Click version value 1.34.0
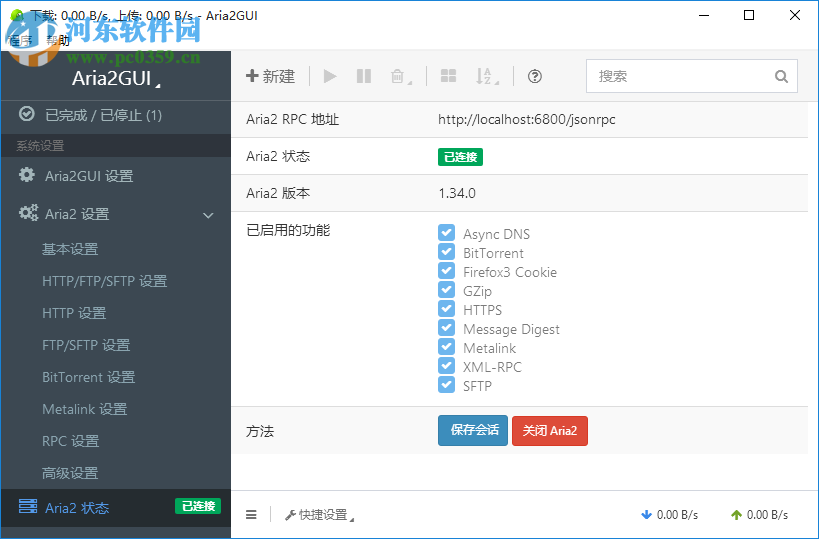 tap(457, 193)
